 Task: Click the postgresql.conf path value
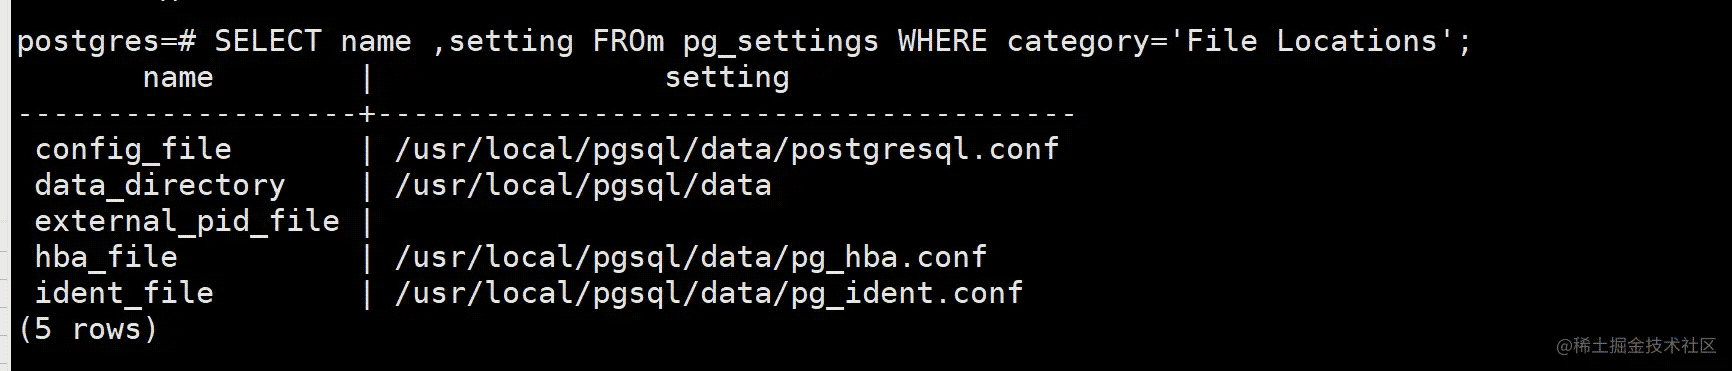coord(726,150)
